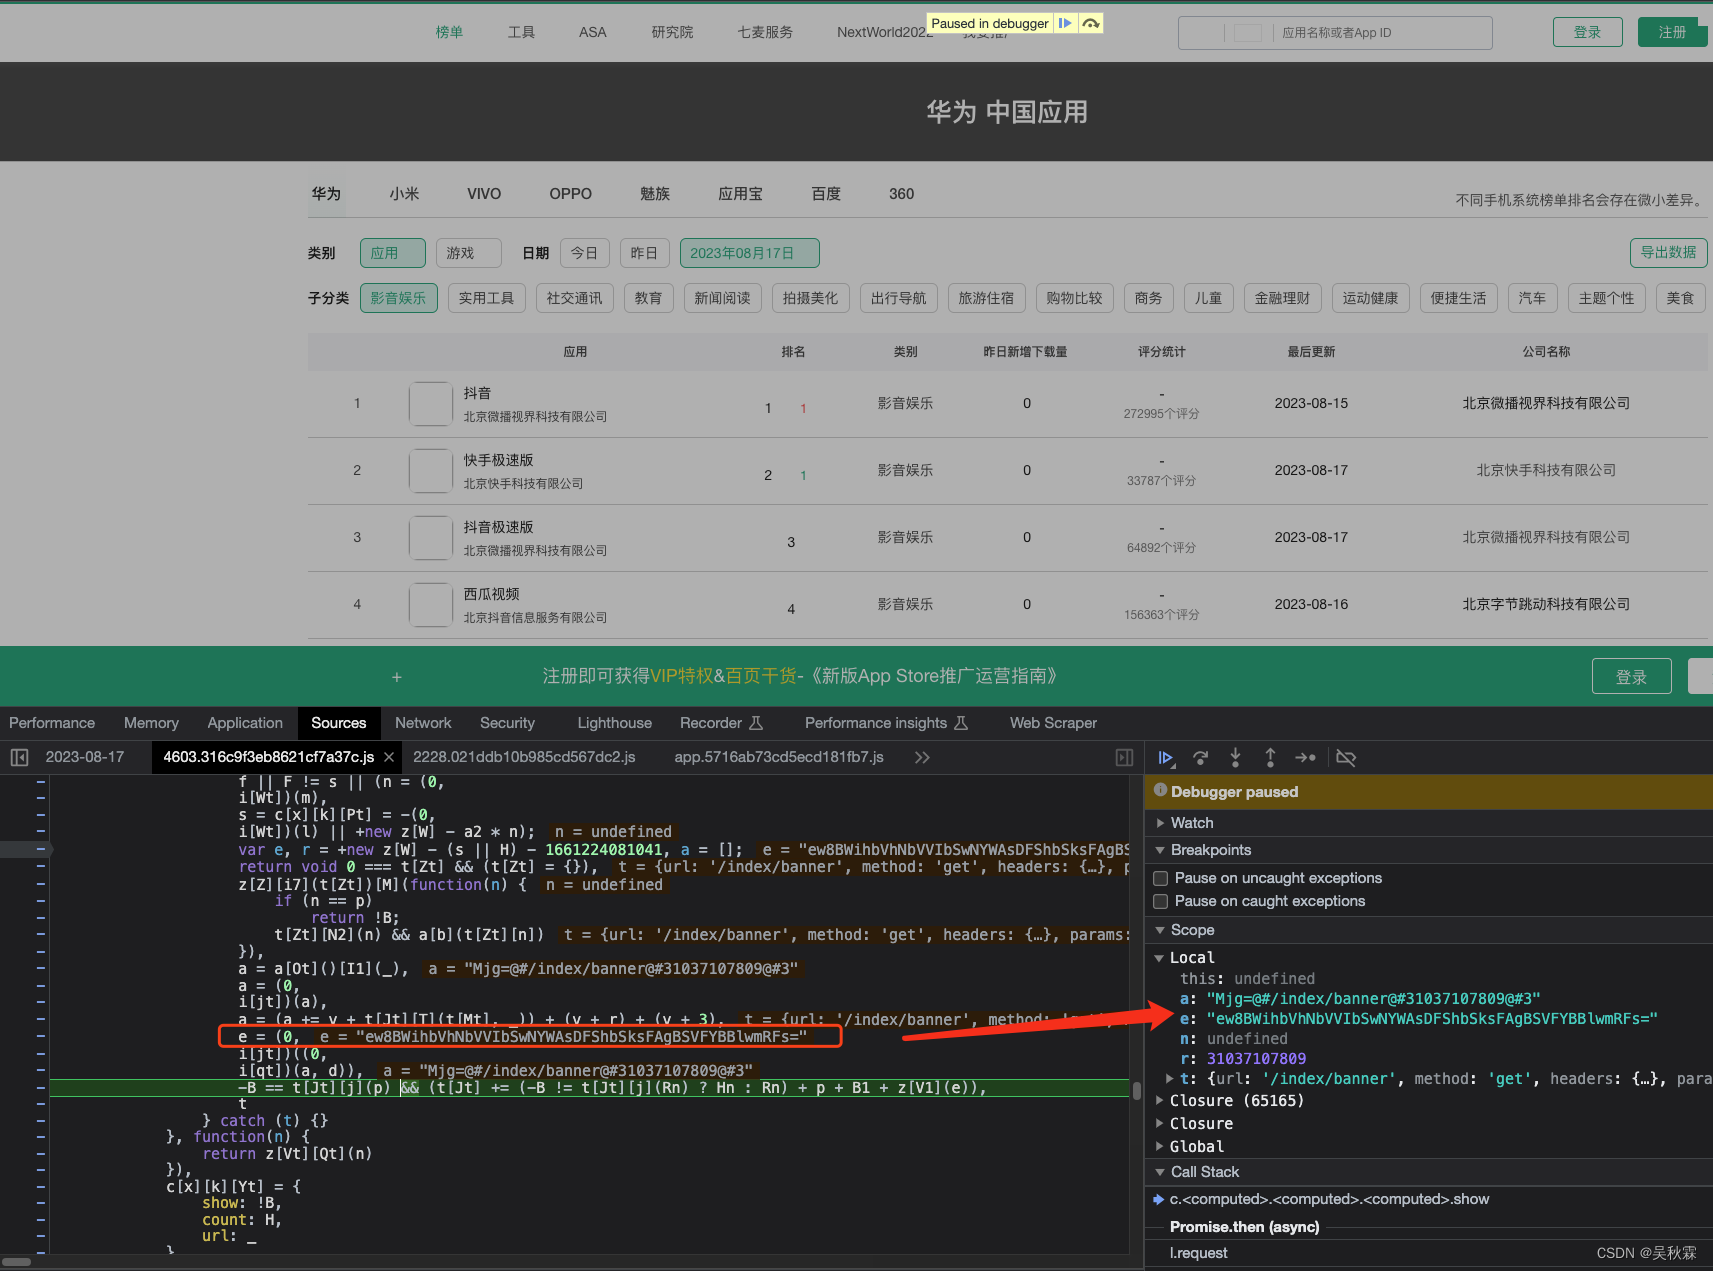Screen dimensions: 1713x1271
Task: Click the code editor vertical scrollbar thumb
Action: [1137, 1089]
